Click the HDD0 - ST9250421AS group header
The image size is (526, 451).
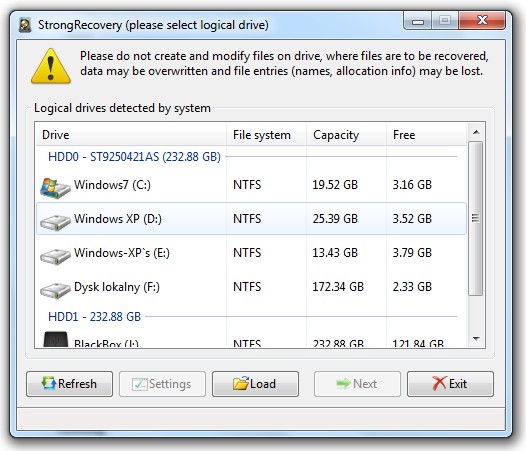coord(134,157)
